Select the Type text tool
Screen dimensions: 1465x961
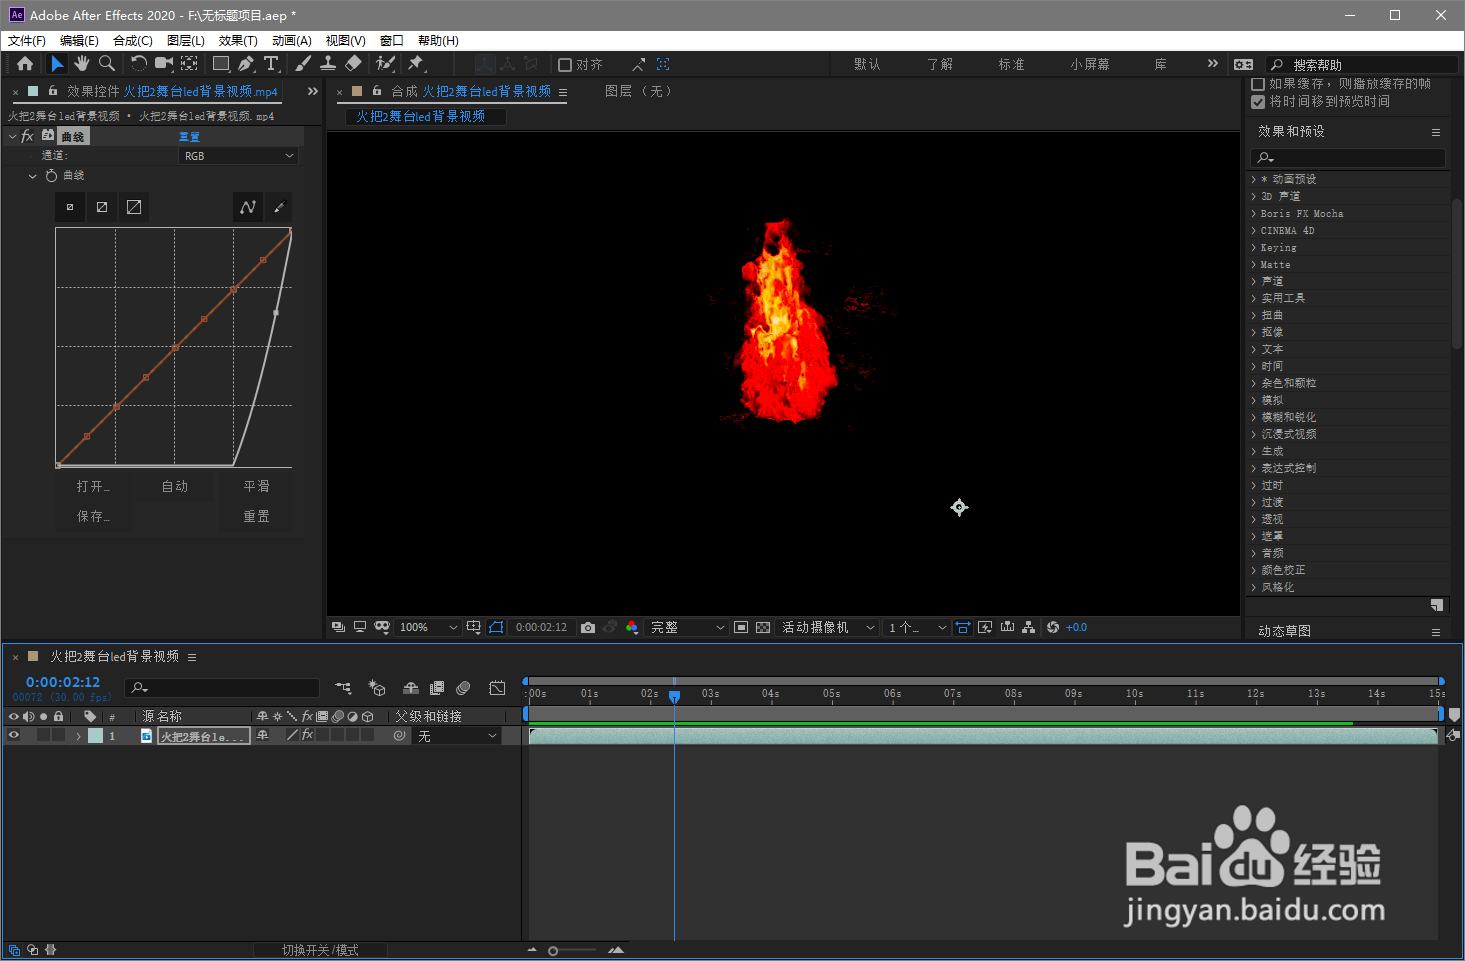click(x=271, y=64)
